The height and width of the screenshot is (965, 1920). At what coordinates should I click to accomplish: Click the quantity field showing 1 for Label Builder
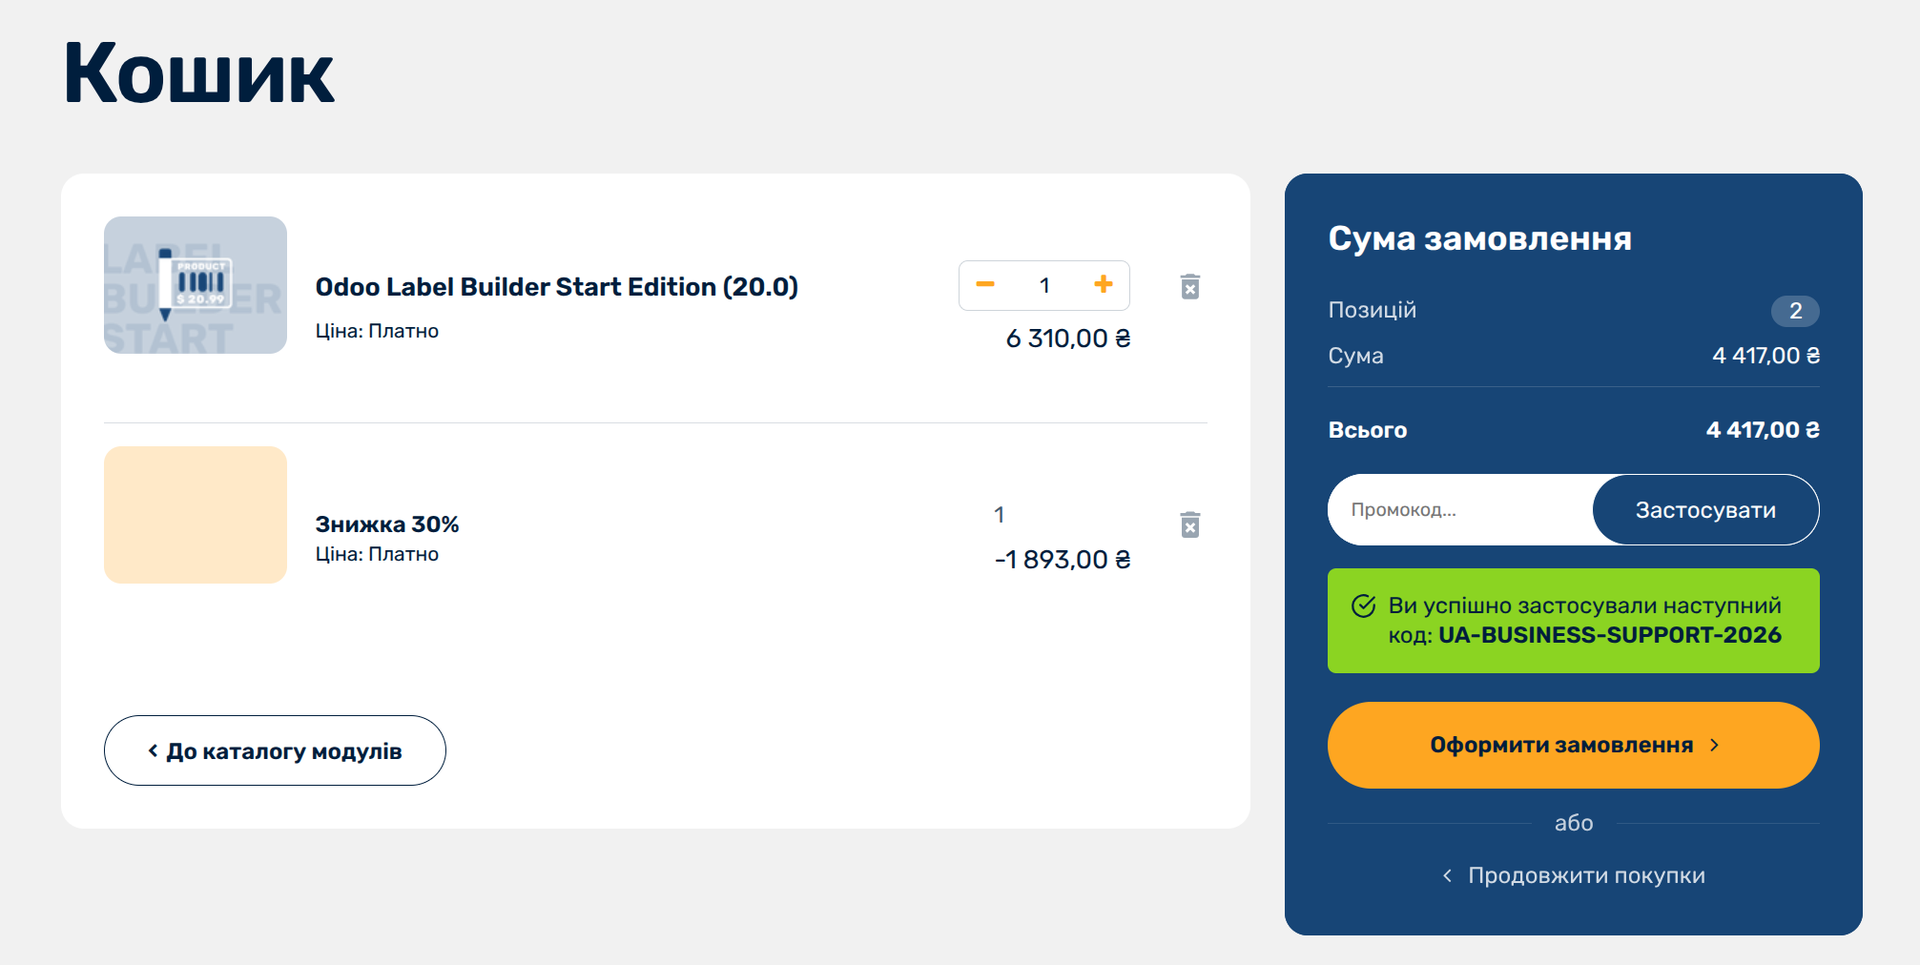click(x=1044, y=286)
